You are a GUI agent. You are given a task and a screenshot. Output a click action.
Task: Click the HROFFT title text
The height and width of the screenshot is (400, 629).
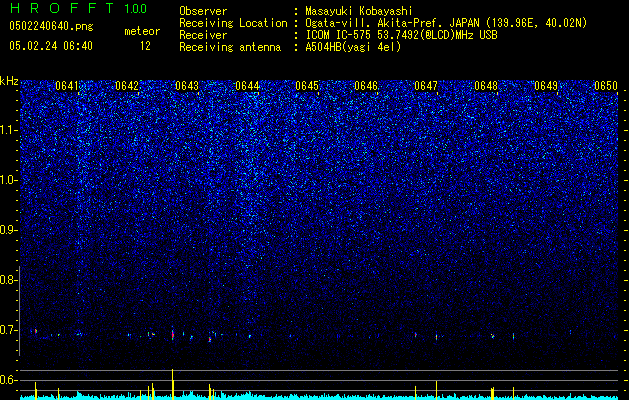click(62, 8)
